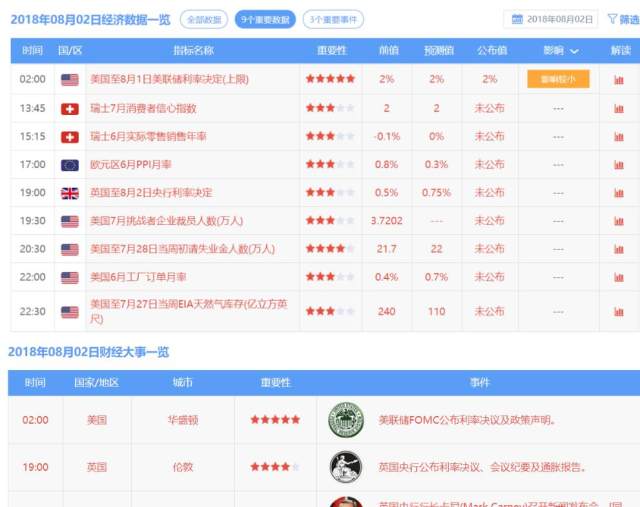Viewport: 640px width, 507px height.
Task: Click four-star rating in 伦敦 event row
Action: tap(276, 467)
